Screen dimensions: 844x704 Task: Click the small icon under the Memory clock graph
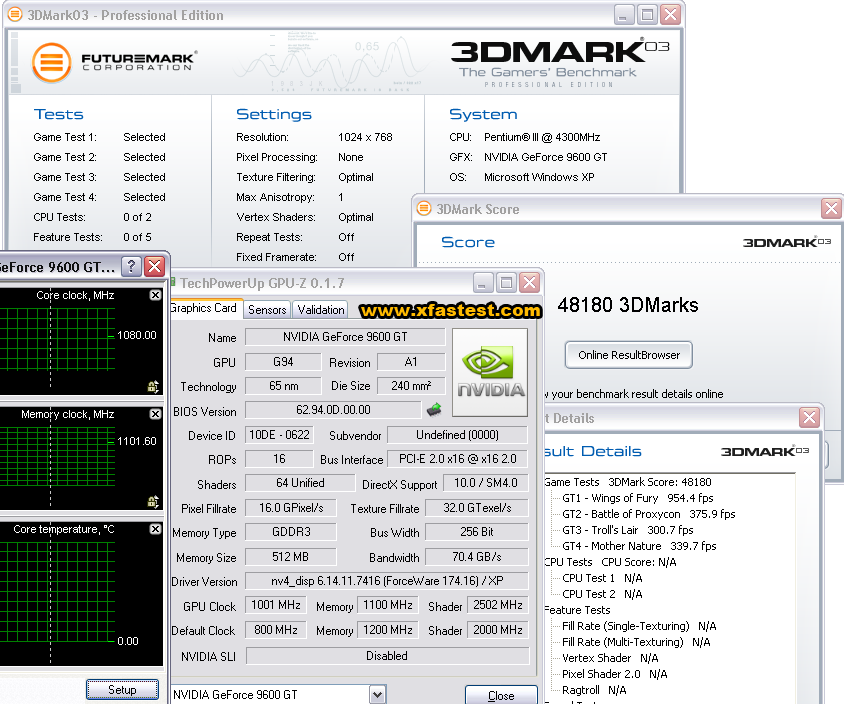point(153,501)
